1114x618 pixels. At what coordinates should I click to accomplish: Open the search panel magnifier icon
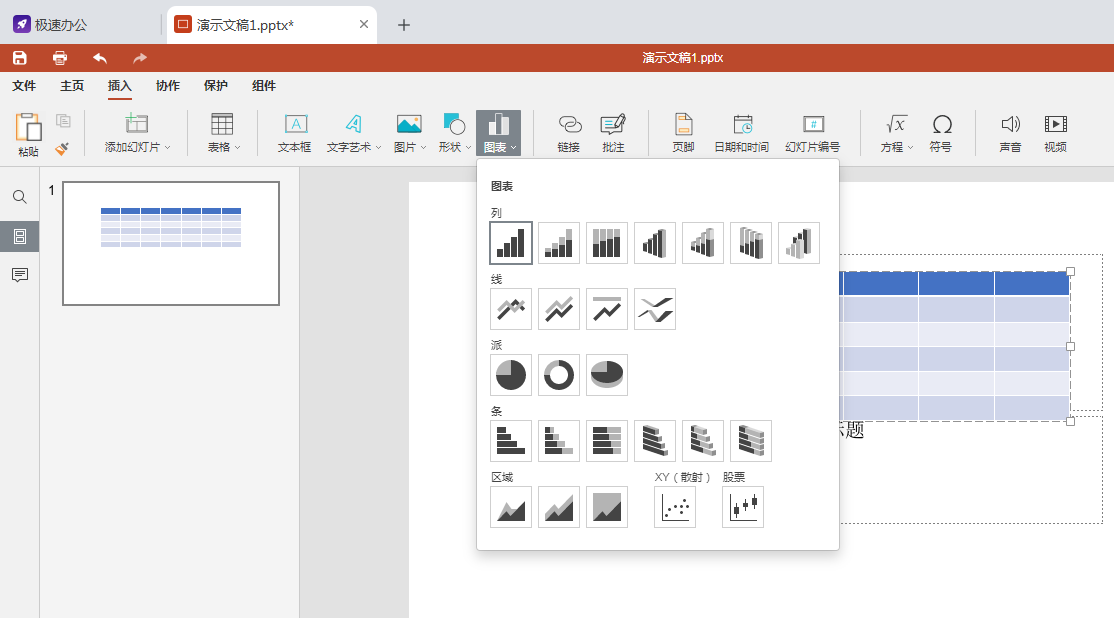(20, 197)
